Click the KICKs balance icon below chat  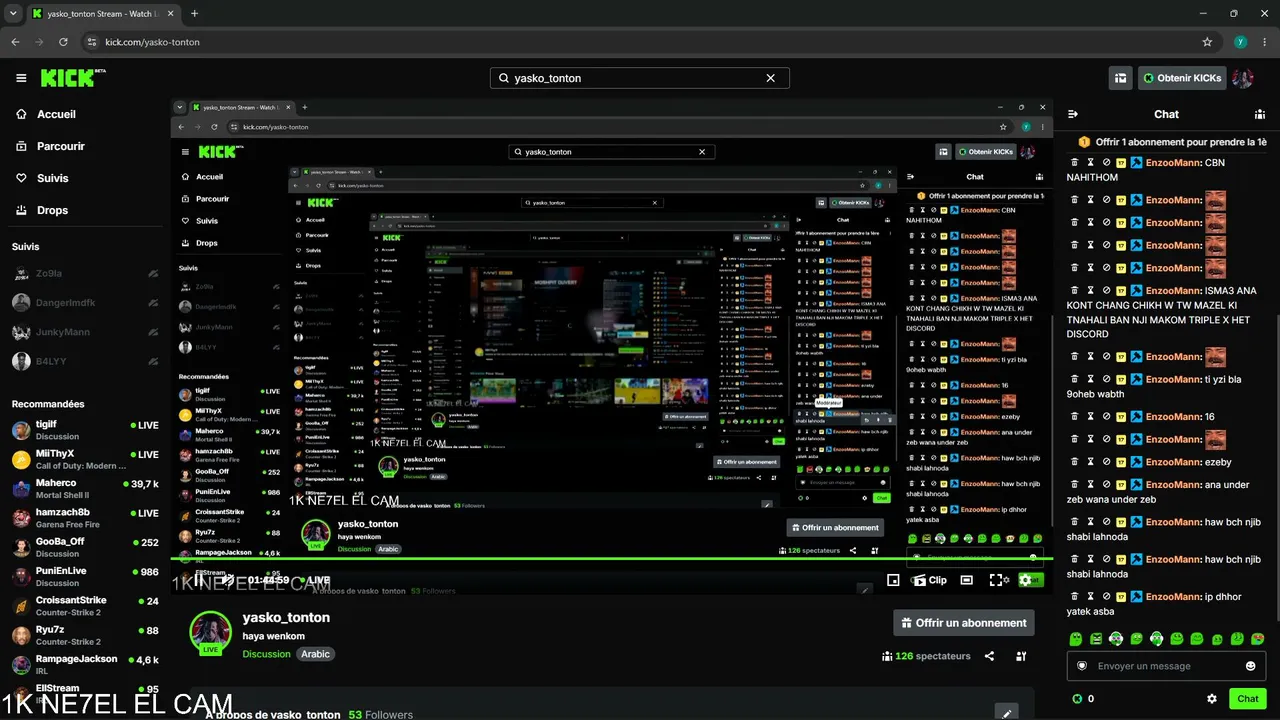click(1077, 699)
